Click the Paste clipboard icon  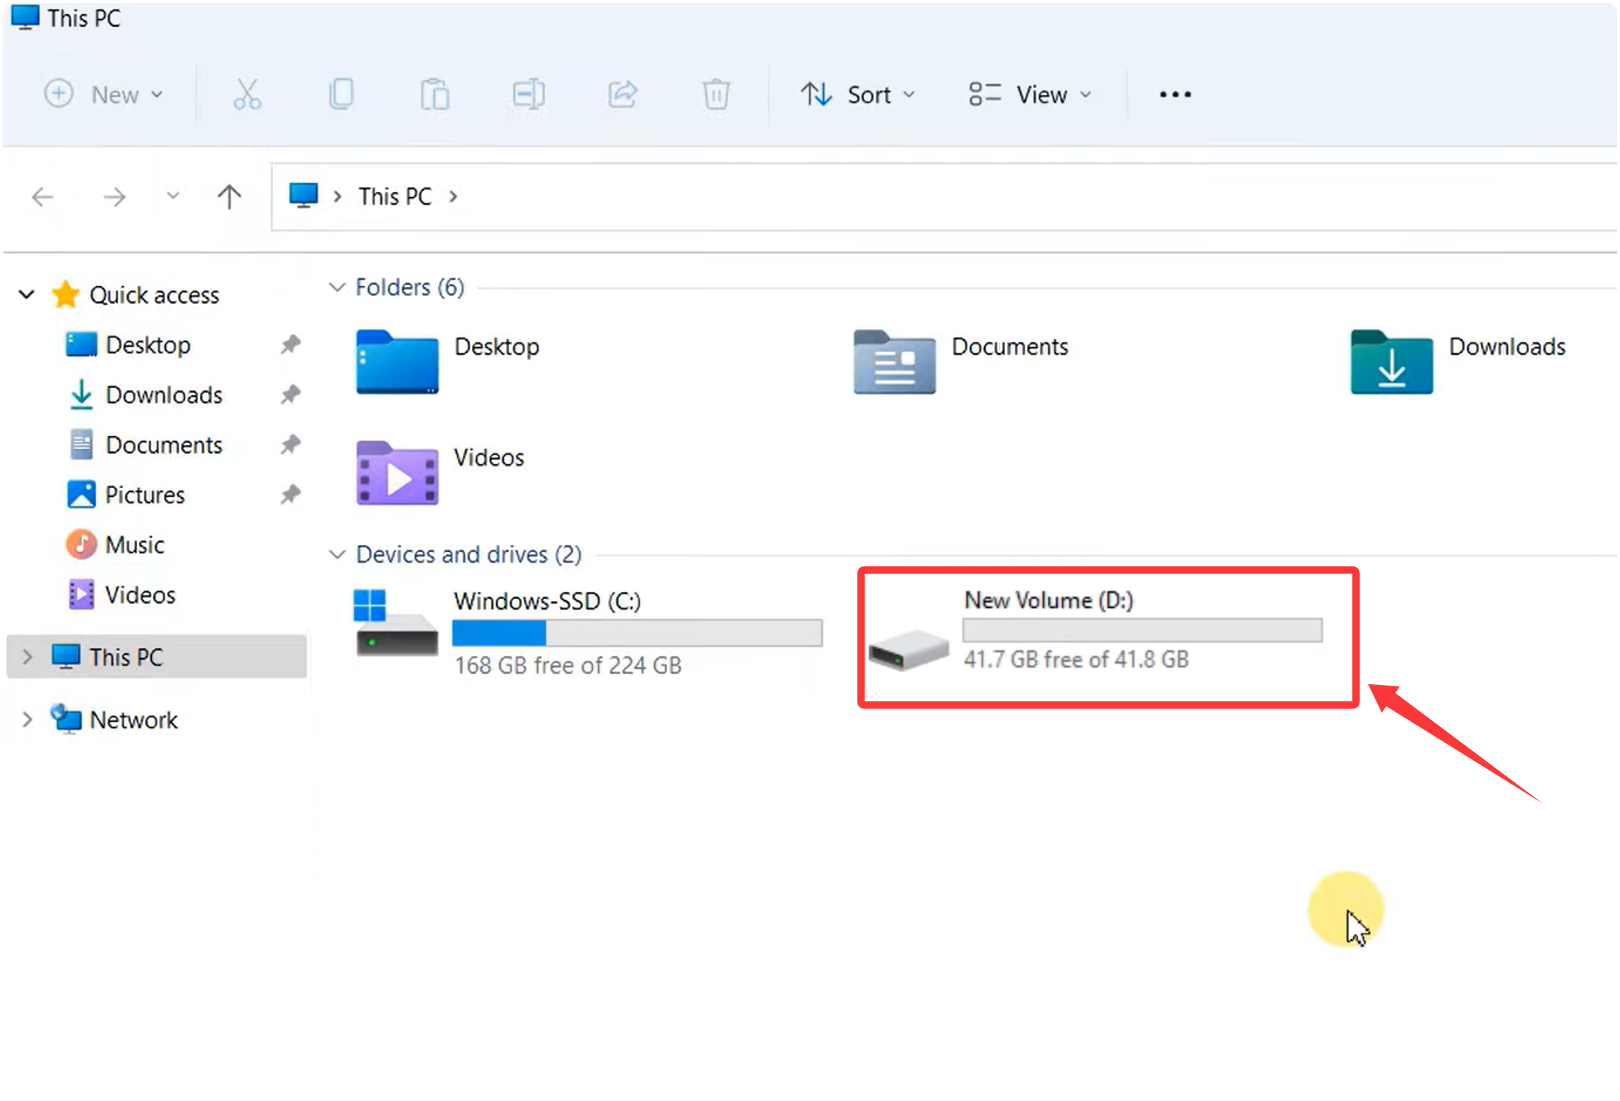[x=434, y=94]
